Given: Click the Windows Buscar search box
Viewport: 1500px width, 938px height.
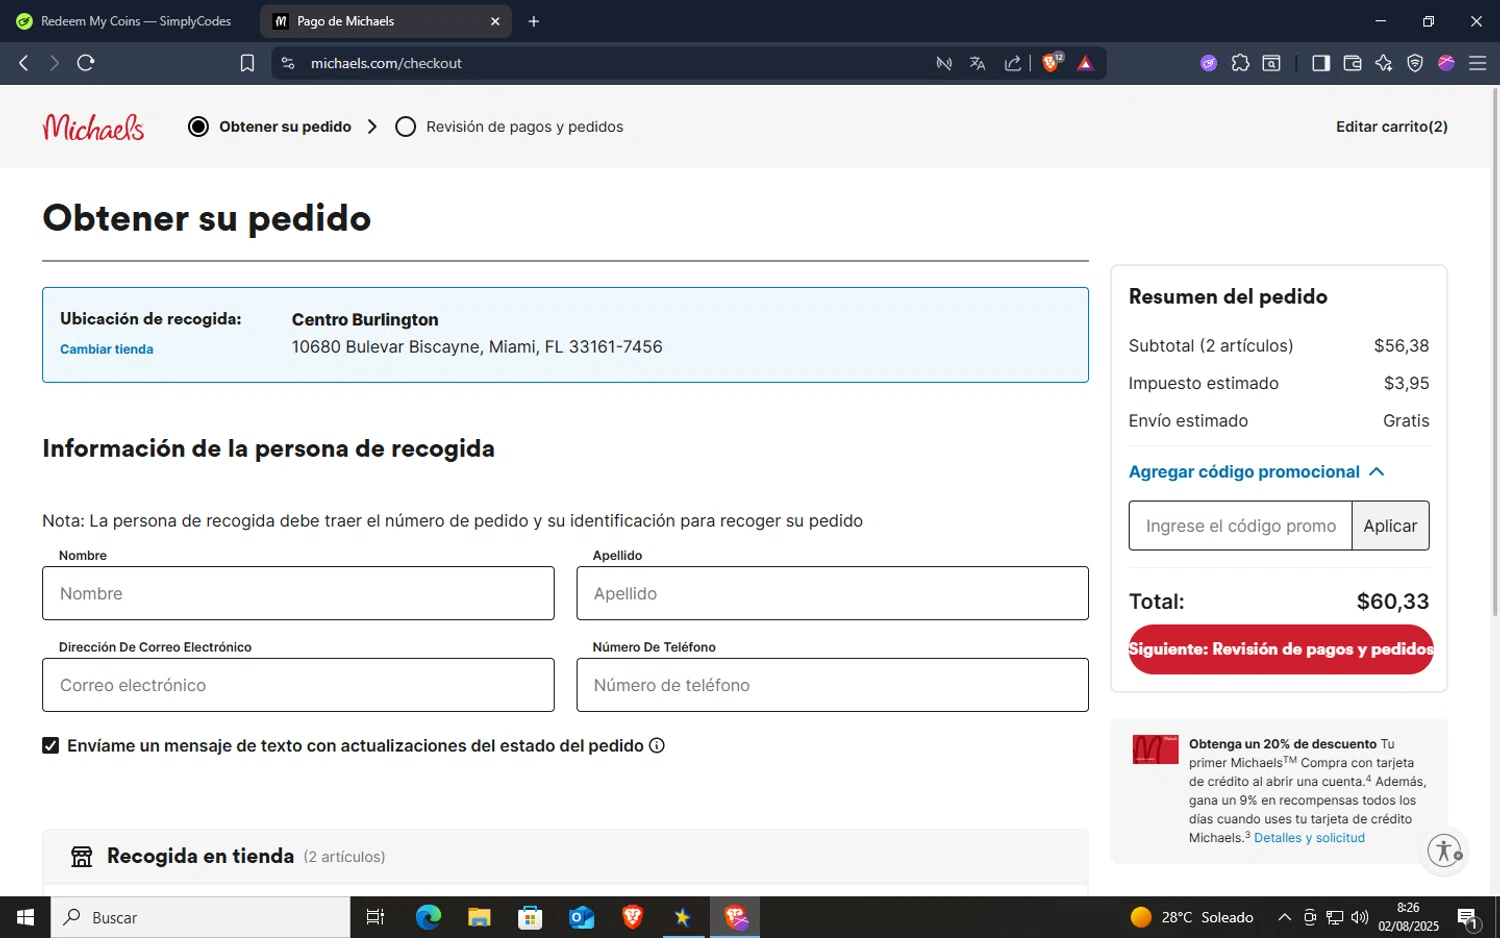Looking at the screenshot, I should point(200,917).
